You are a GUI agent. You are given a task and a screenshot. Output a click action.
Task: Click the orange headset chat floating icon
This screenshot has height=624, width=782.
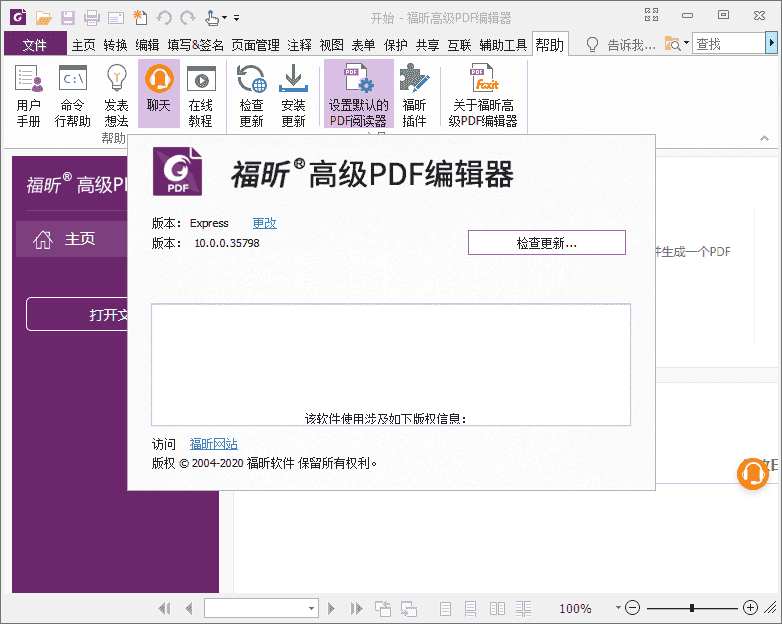coord(753,474)
